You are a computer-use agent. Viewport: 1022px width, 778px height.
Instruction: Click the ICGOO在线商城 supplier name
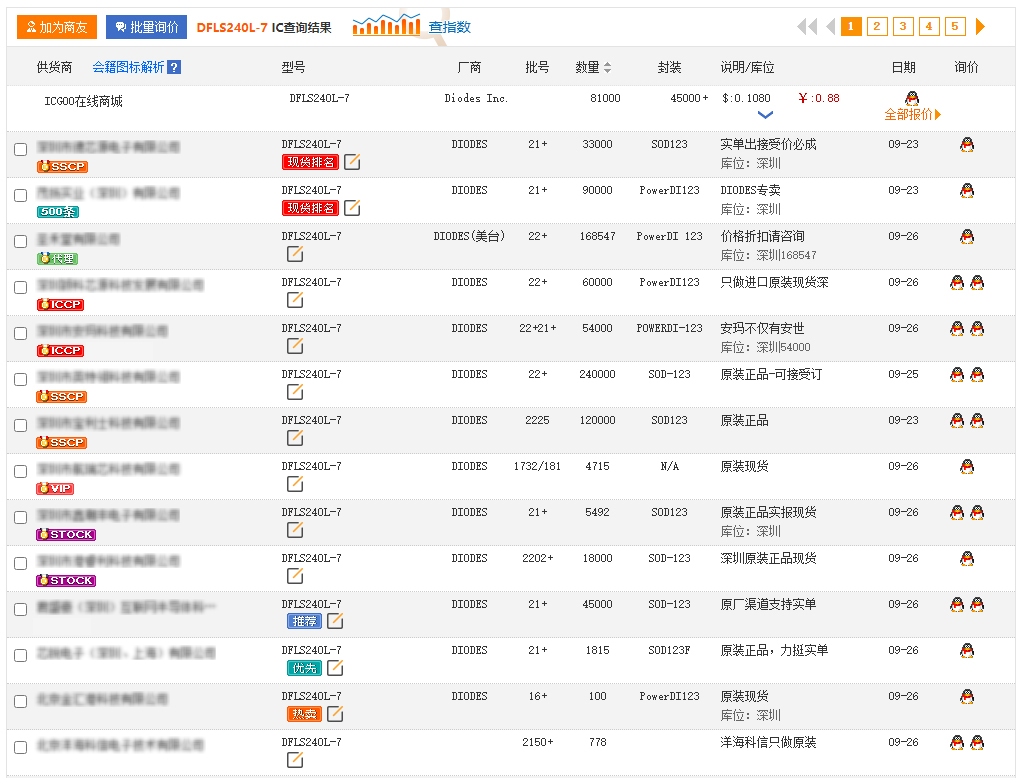pos(83,101)
